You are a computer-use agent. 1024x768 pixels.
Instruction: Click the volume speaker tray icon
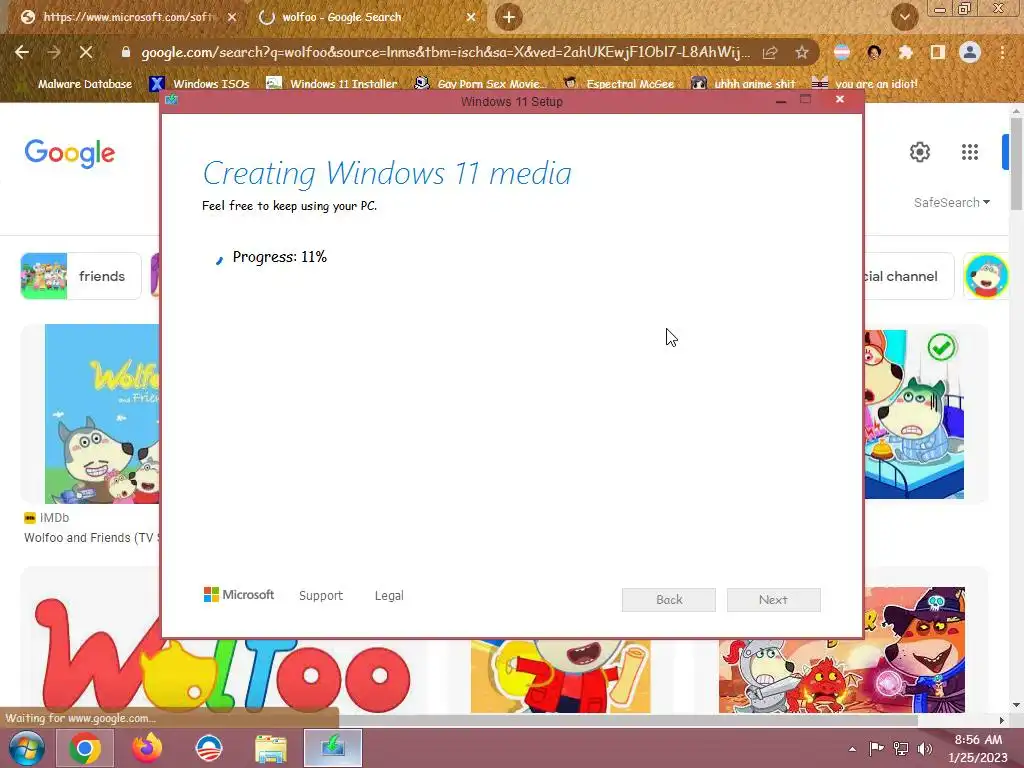click(925, 748)
